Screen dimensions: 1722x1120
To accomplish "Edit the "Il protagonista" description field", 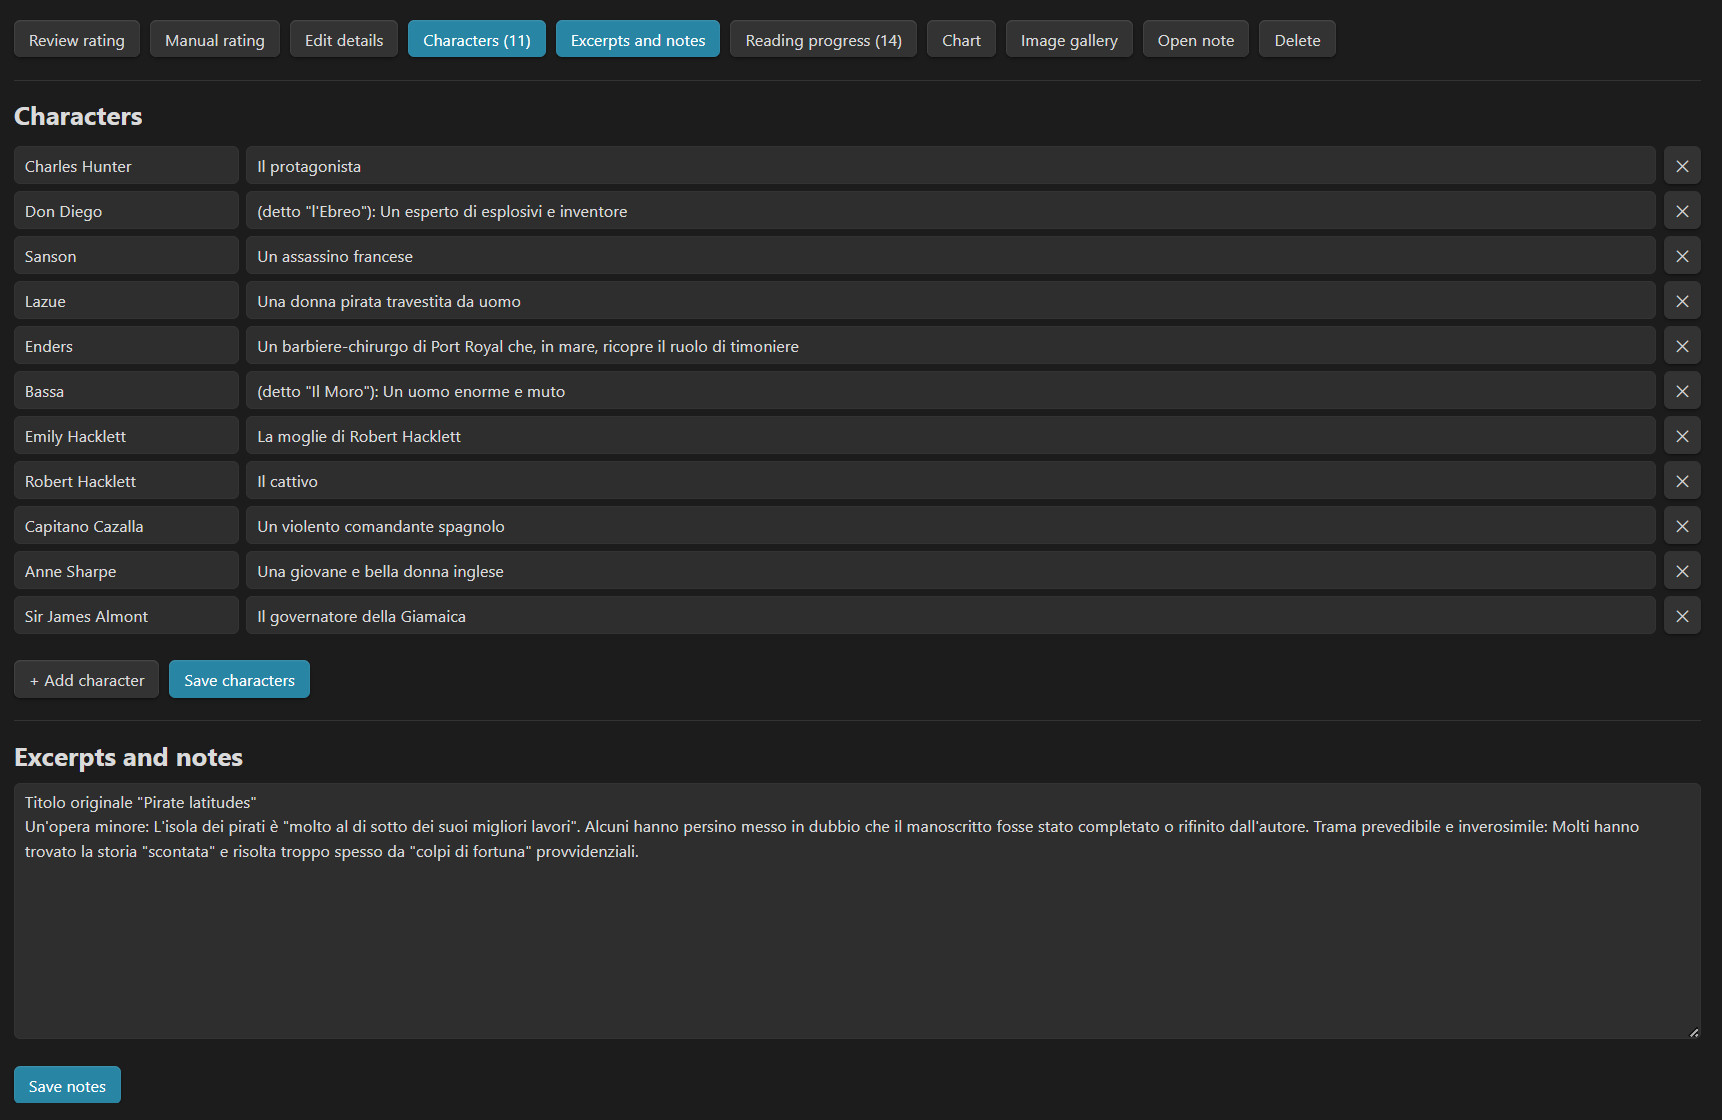I will pyautogui.click(x=951, y=166).
